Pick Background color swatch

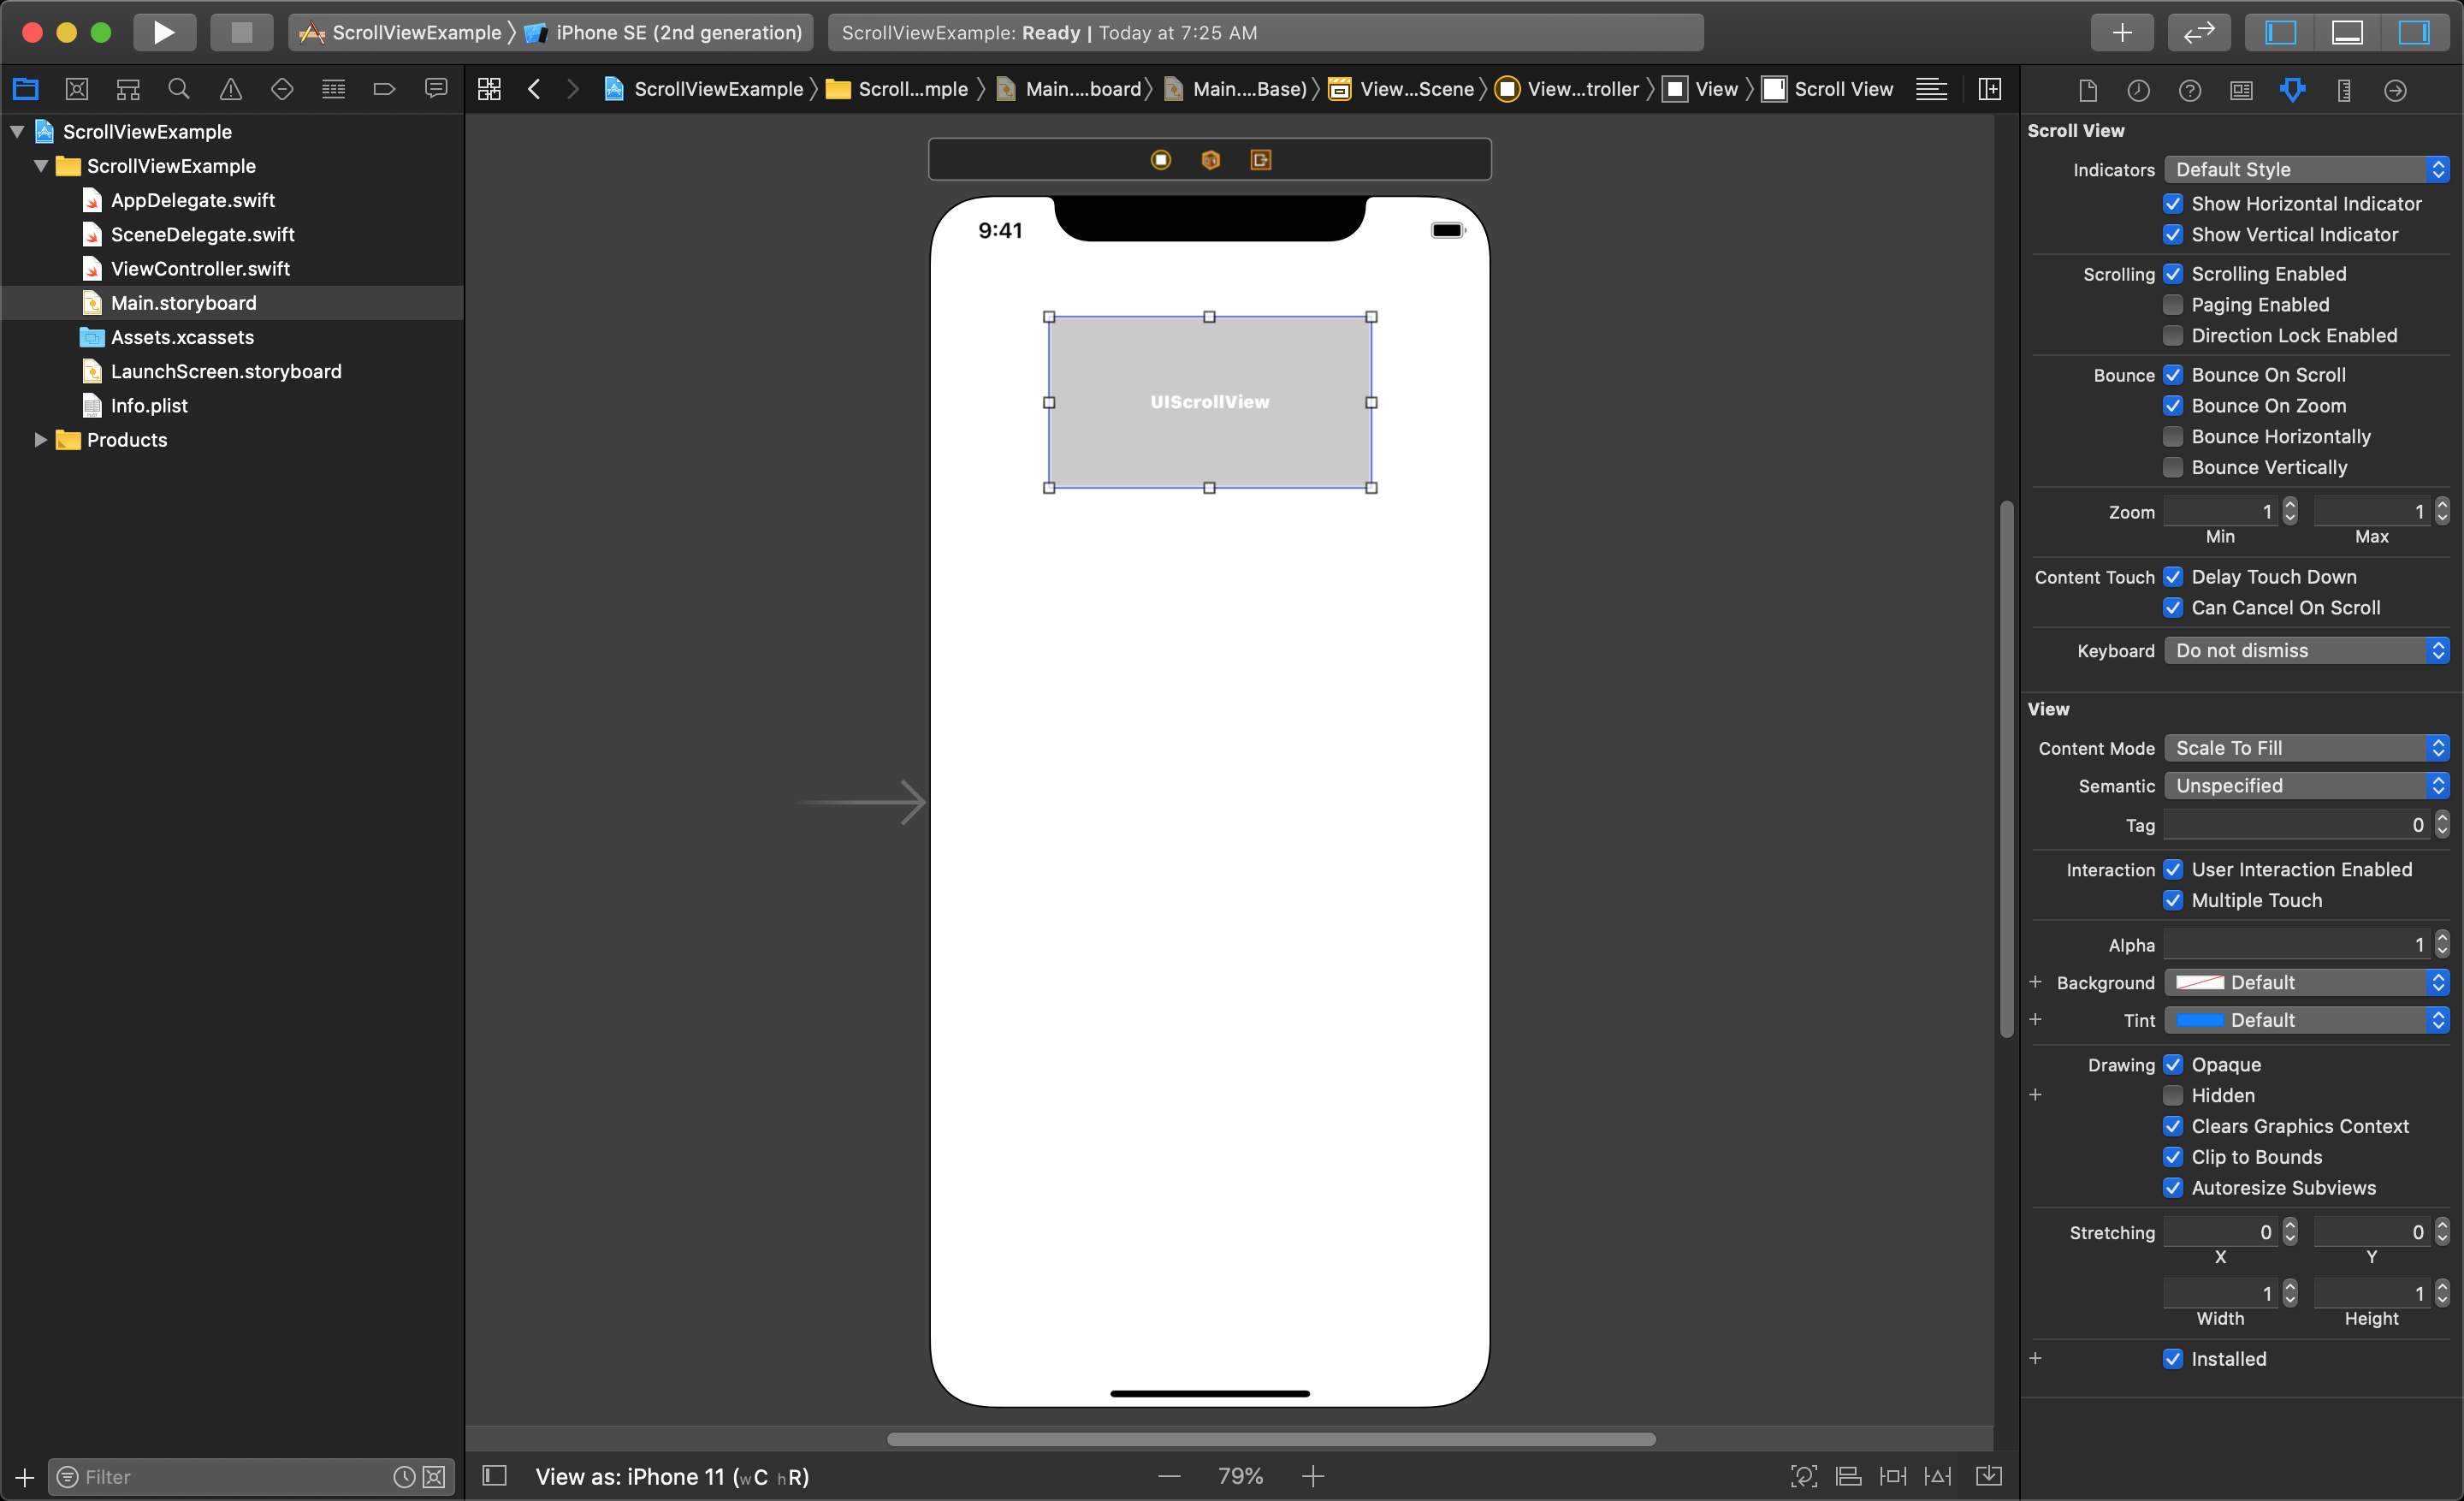tap(2200, 983)
